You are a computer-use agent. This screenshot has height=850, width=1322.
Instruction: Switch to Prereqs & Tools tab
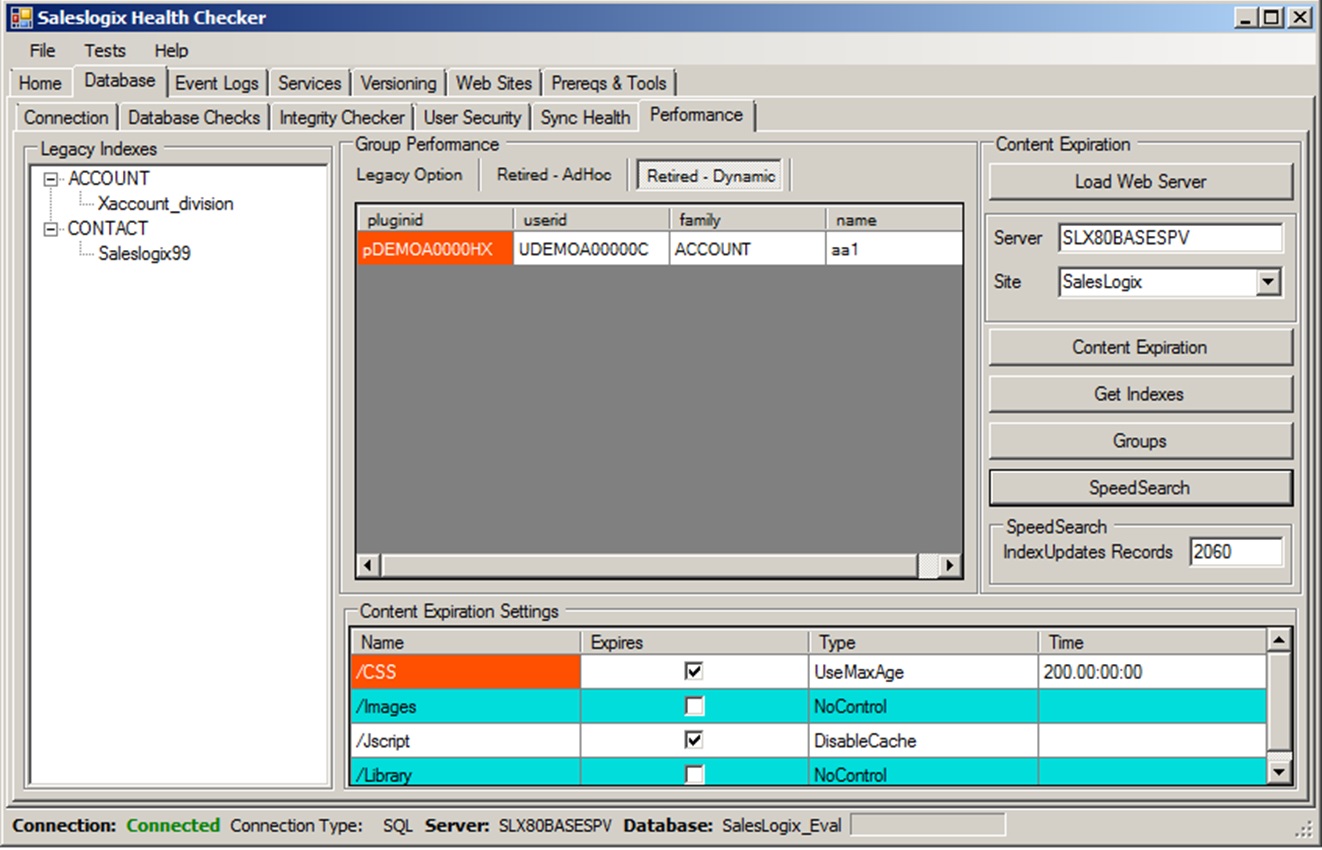(609, 83)
